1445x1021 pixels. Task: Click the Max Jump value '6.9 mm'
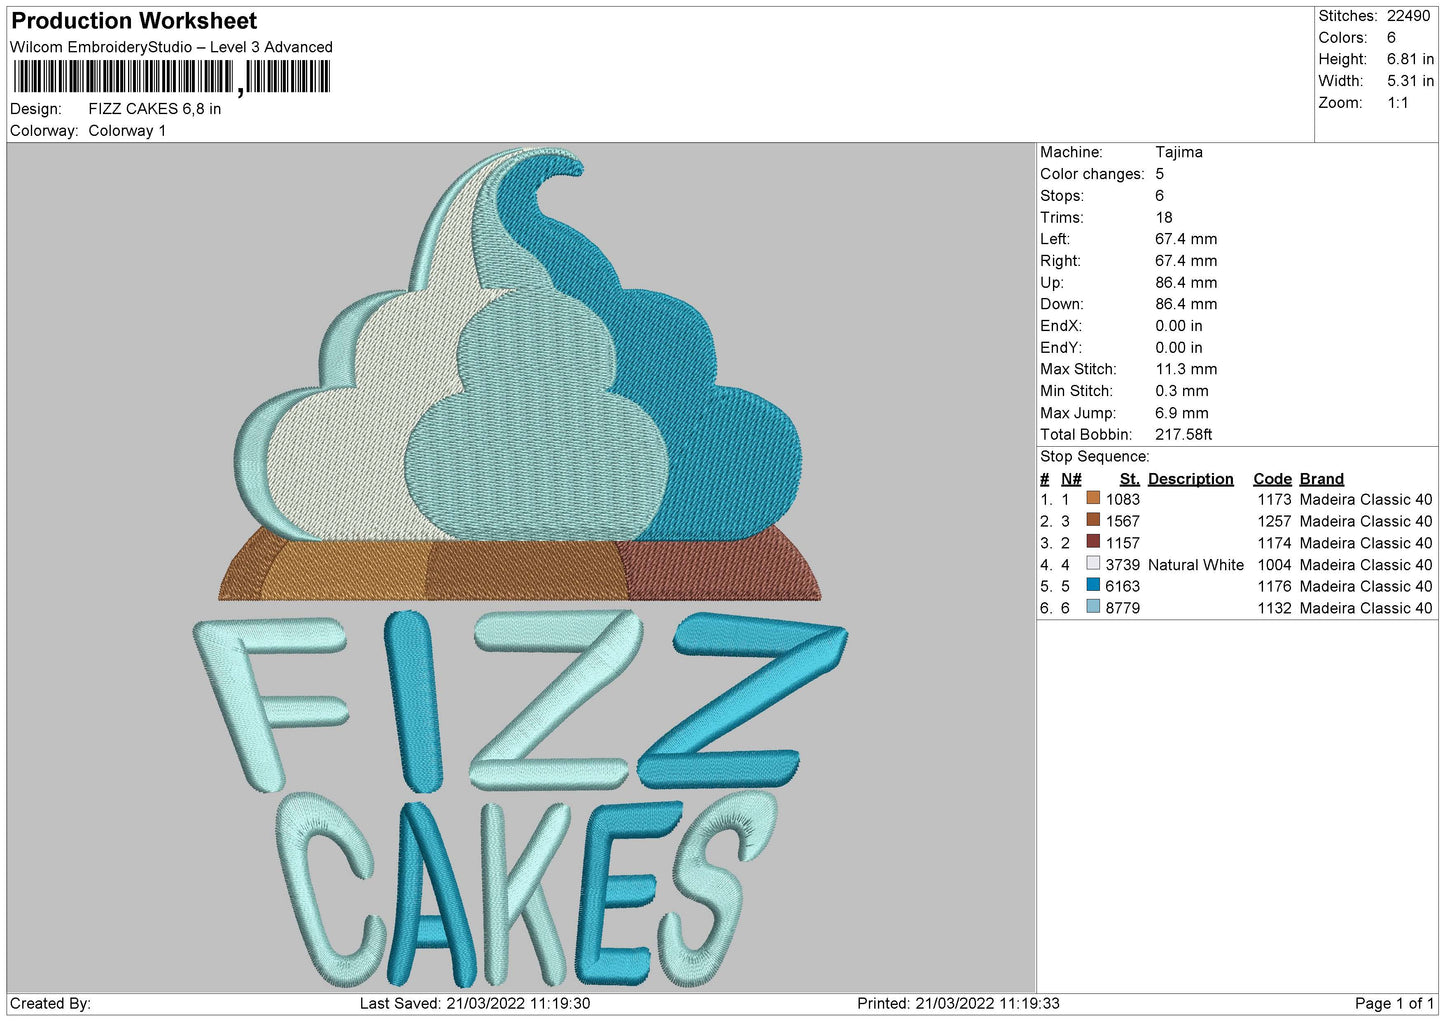coord(1182,413)
